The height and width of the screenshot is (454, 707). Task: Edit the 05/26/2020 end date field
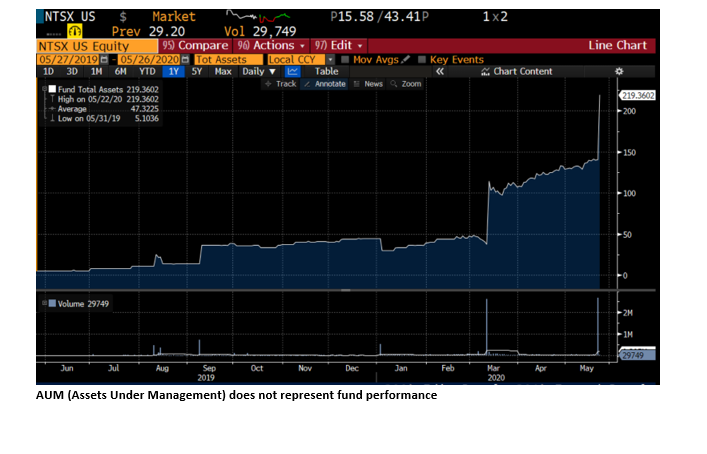point(149,60)
